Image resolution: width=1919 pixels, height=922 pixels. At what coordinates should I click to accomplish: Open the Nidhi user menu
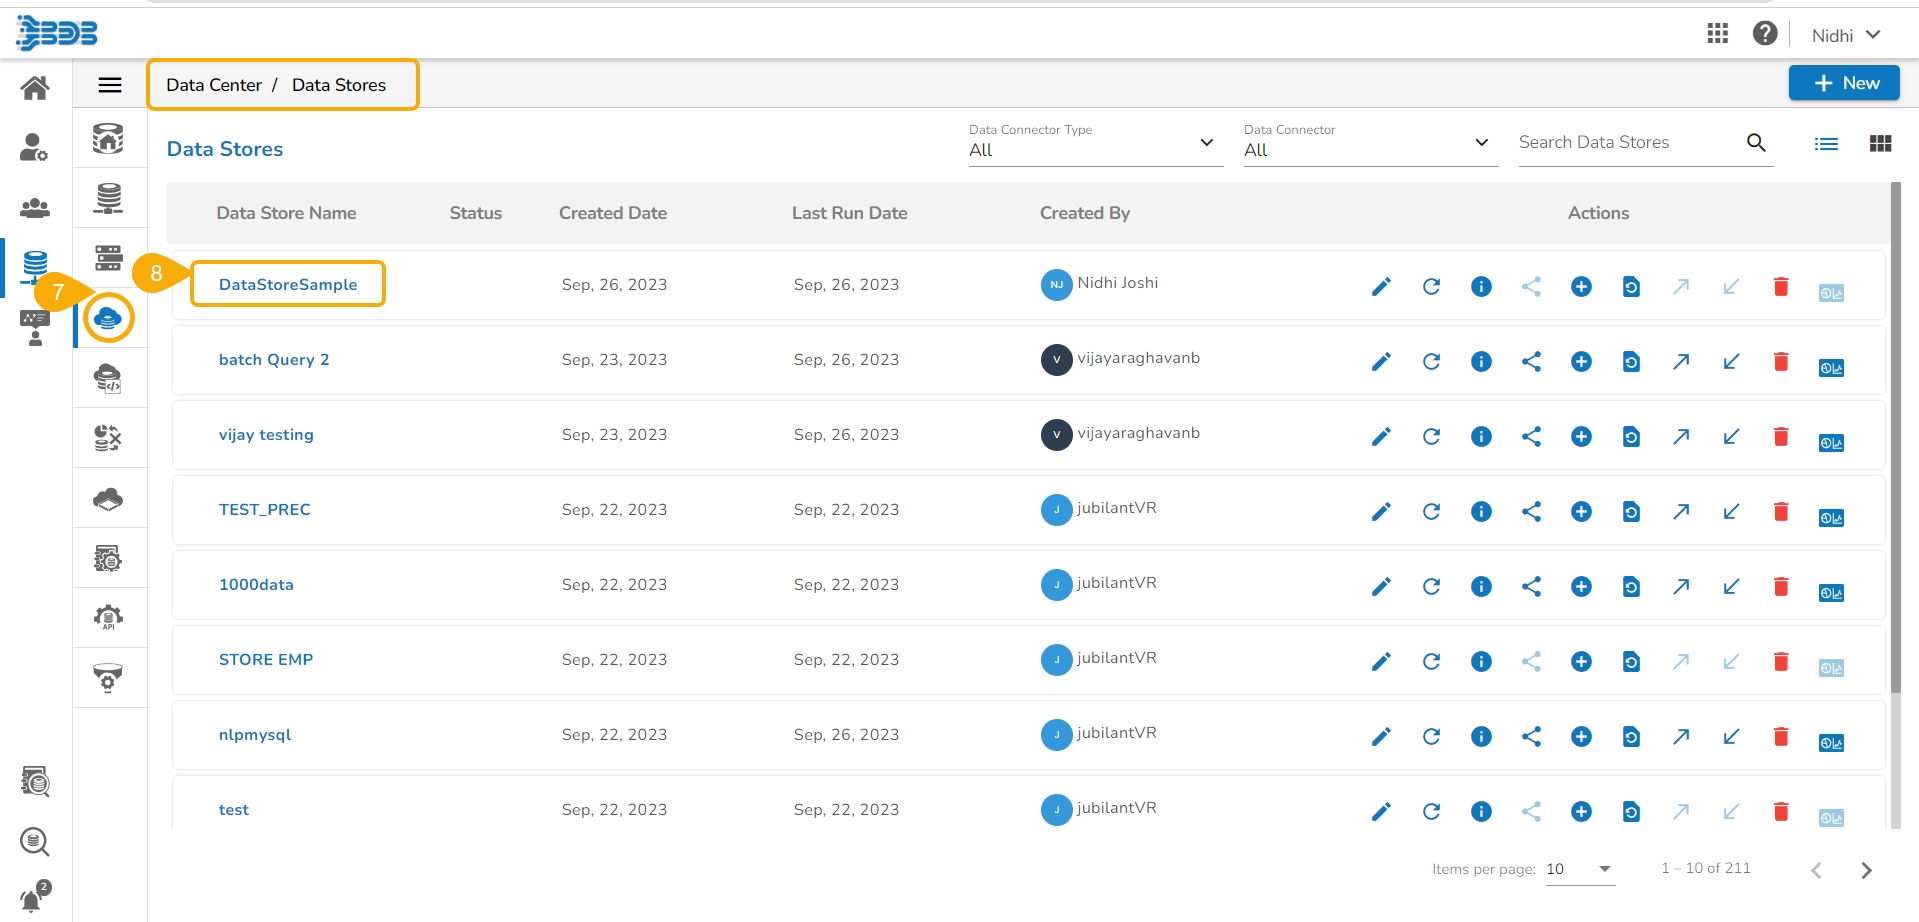pos(1846,35)
